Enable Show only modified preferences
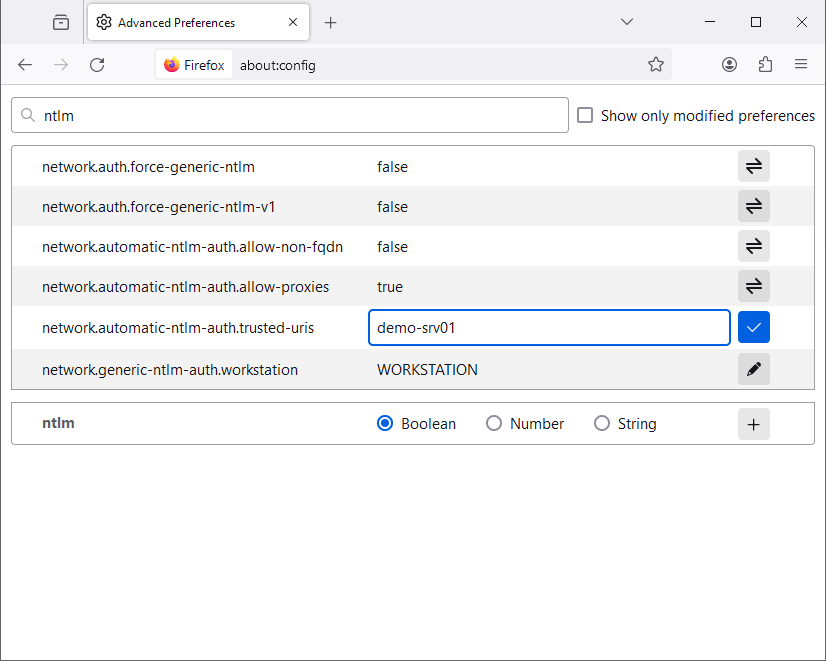 pos(586,116)
